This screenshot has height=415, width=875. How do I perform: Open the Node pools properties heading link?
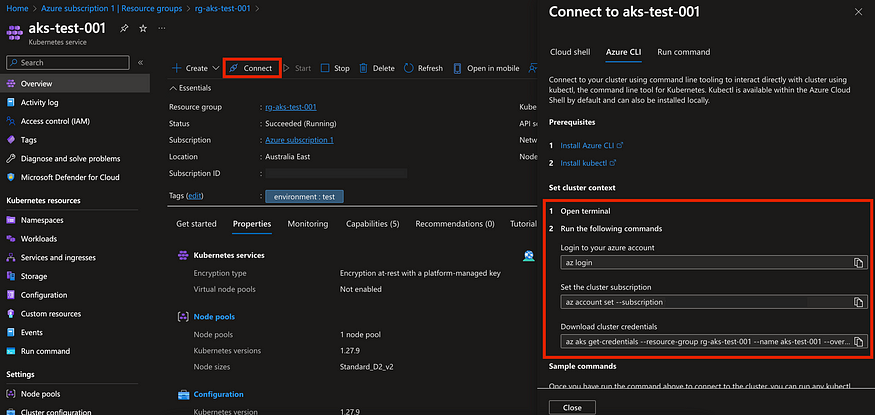click(x=214, y=317)
